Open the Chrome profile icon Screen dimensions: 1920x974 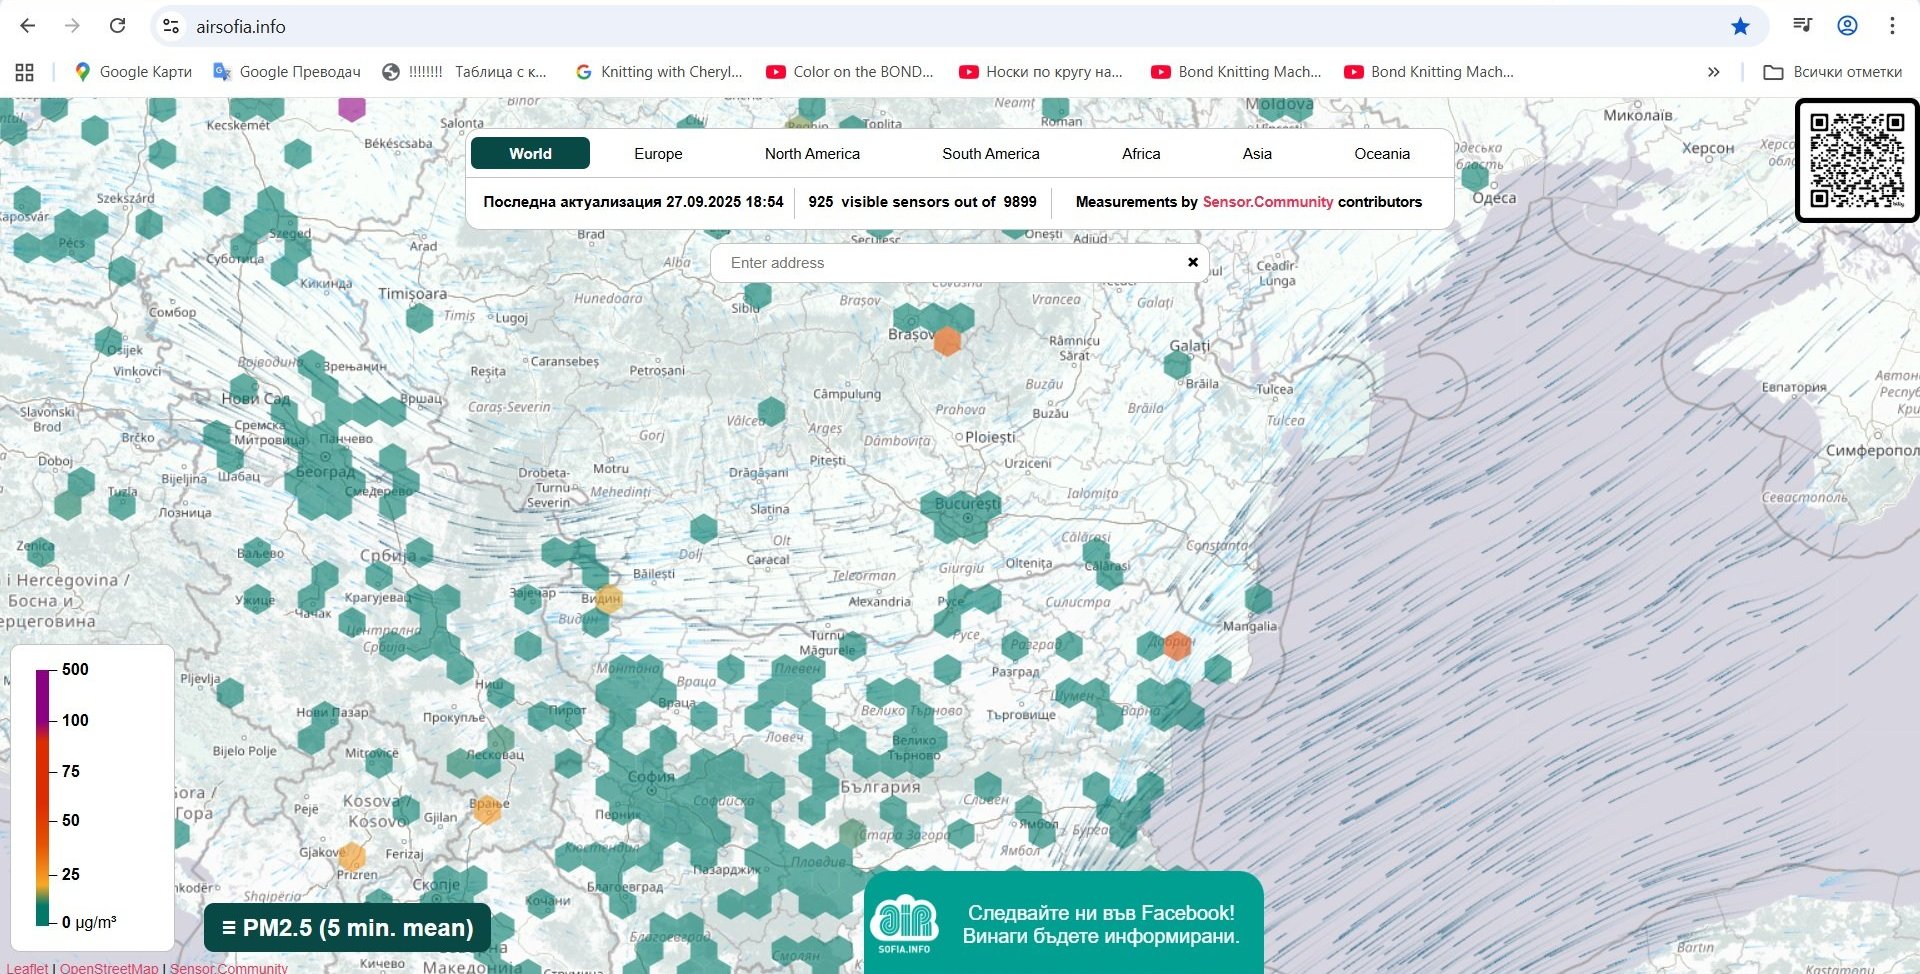[x=1847, y=26]
